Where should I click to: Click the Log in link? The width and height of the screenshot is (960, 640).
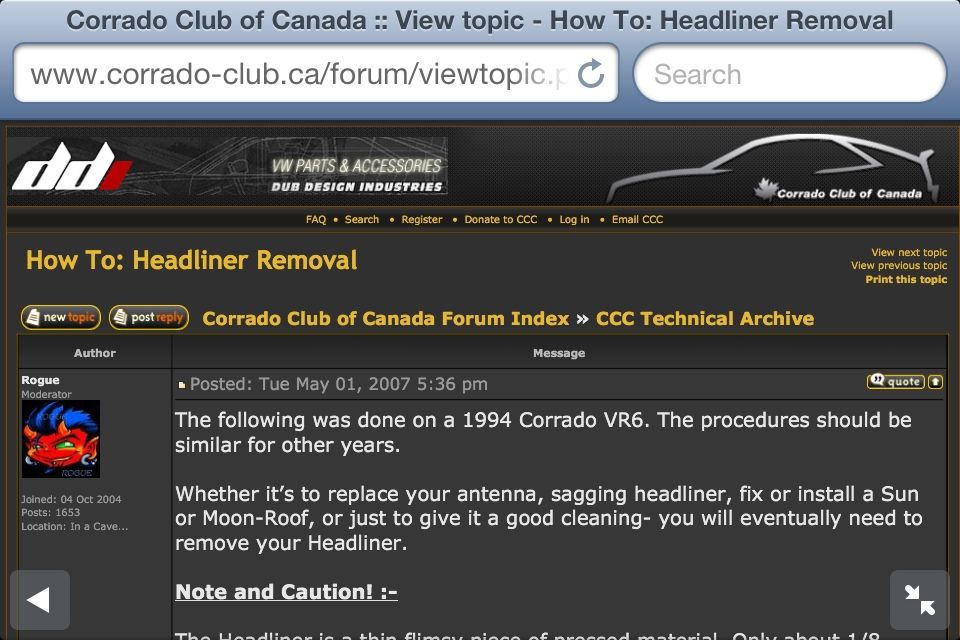574,219
